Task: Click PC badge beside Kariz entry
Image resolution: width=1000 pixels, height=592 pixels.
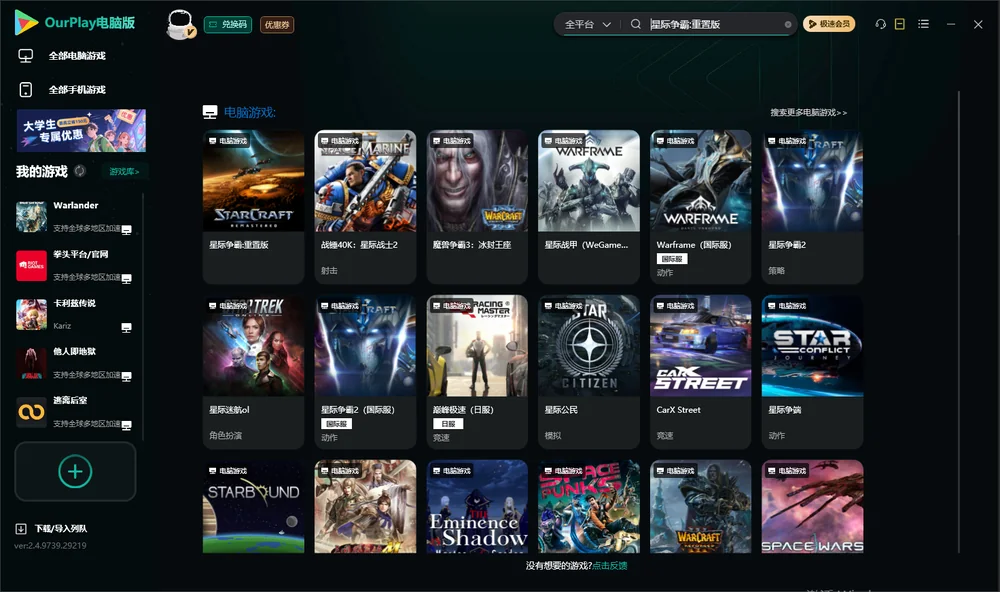Action: [x=126, y=327]
